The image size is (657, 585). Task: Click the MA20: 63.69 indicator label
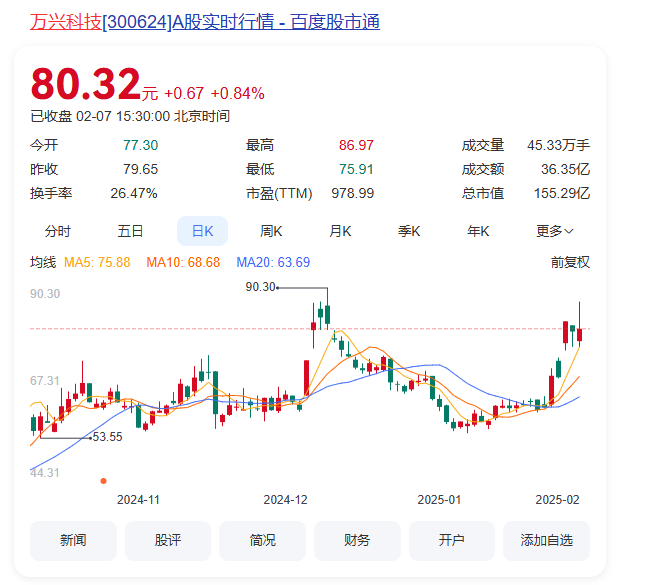coord(273,262)
